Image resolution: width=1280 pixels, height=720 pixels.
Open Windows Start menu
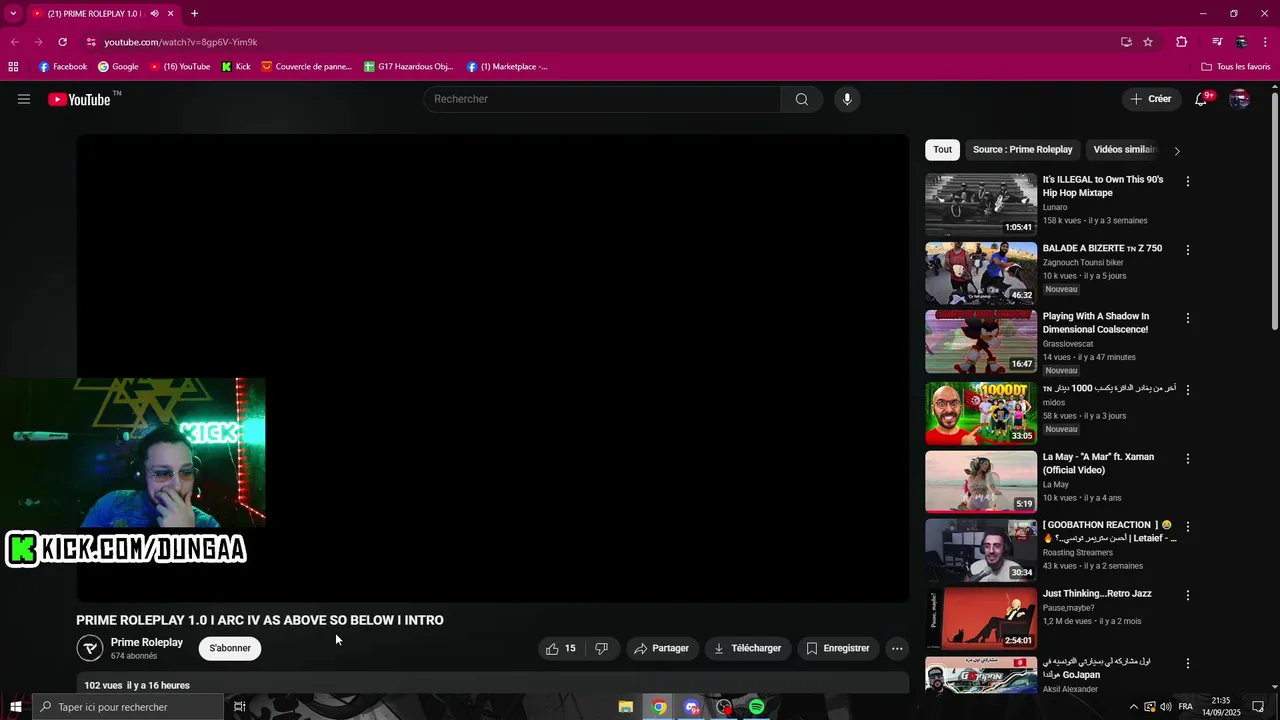(15, 707)
